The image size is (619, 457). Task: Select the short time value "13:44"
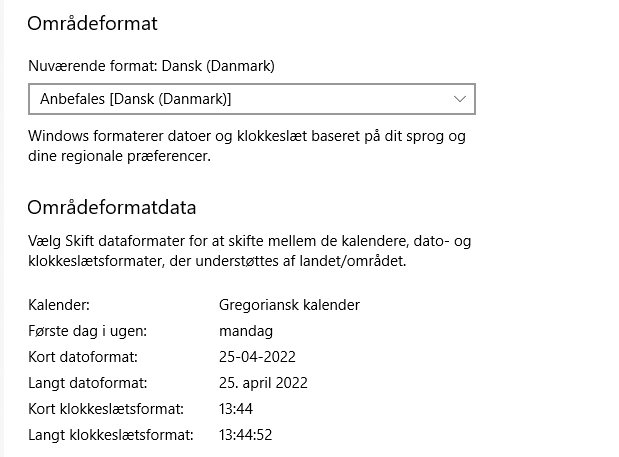point(237,408)
